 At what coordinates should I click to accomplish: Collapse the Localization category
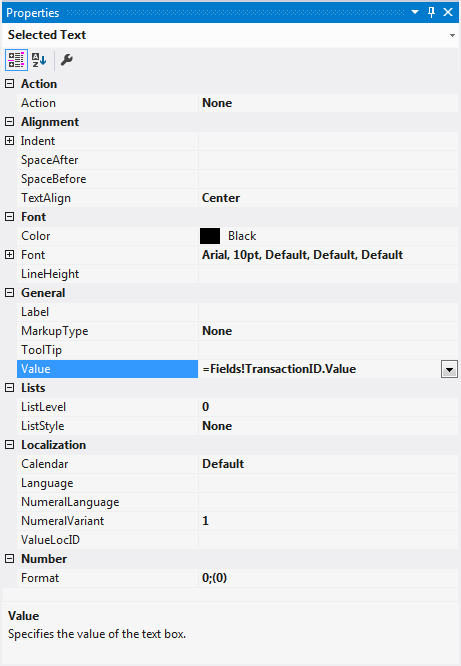tap(9, 445)
